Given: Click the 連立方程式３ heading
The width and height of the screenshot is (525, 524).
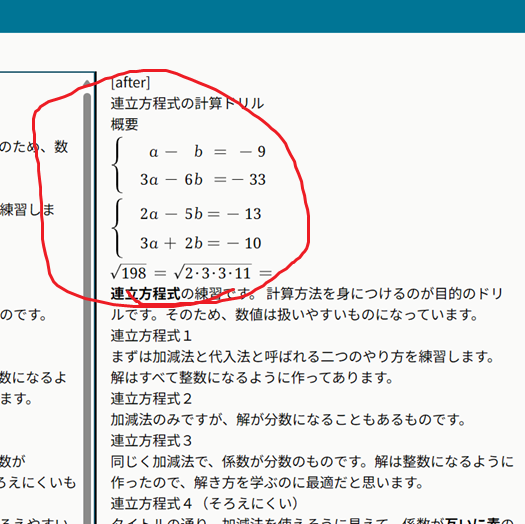Looking at the screenshot, I should (x=151, y=441).
